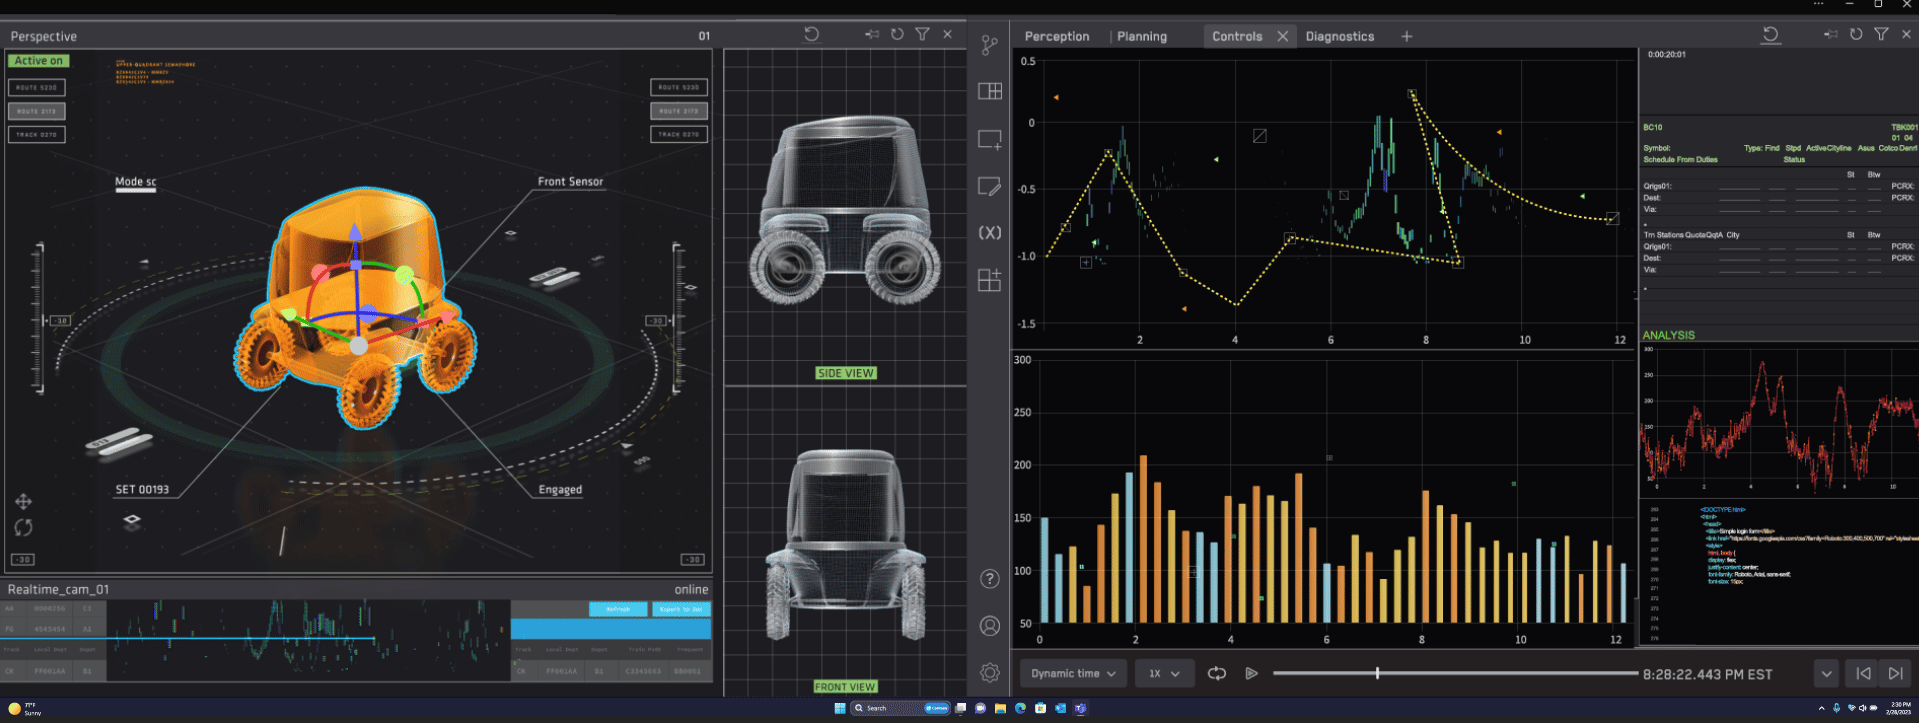The image size is (1919, 723).
Task: Open File Explorer from taskbar
Action: pyautogui.click(x=1000, y=708)
